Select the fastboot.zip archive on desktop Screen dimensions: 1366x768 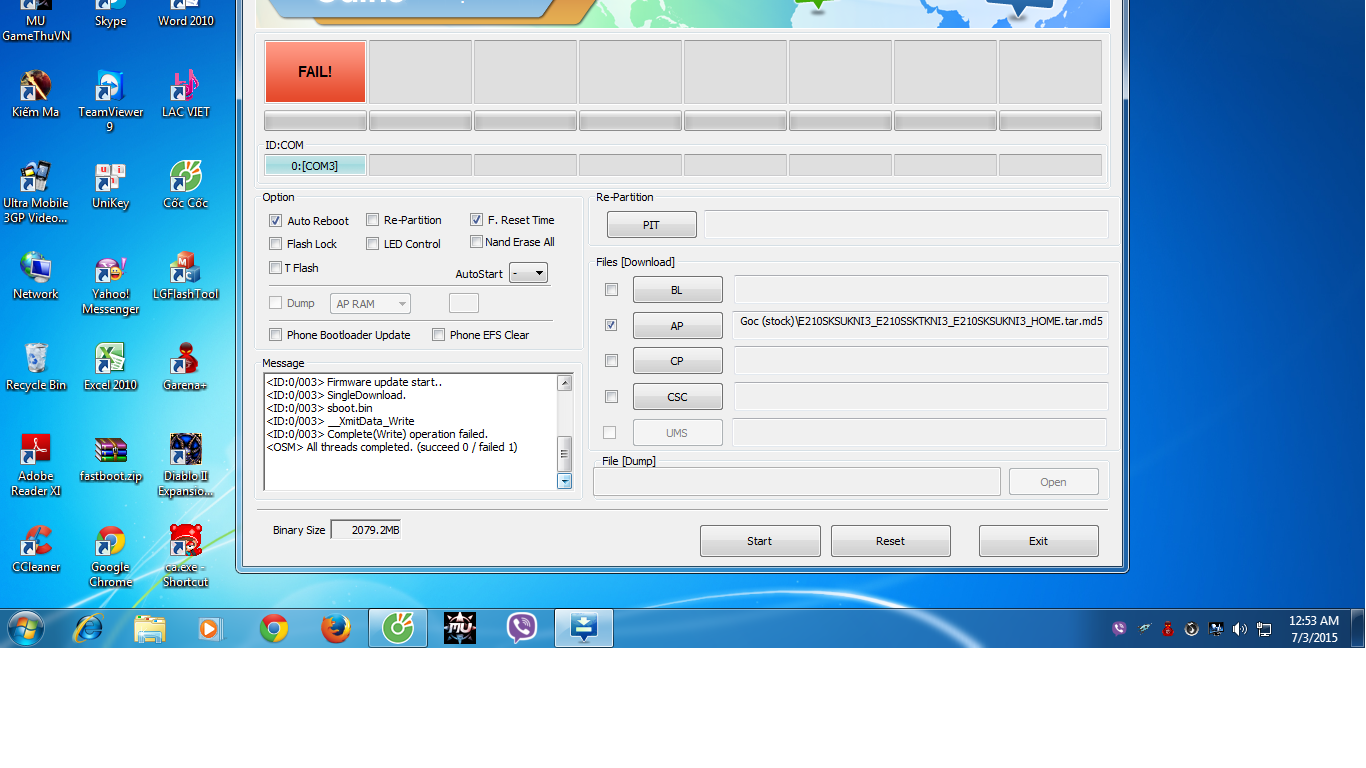[110, 459]
